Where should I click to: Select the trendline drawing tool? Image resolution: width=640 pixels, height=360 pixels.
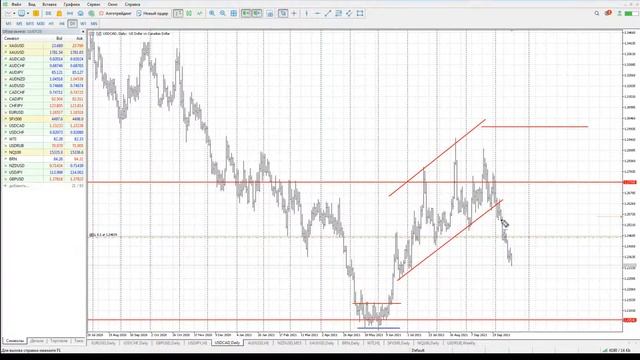(328, 13)
